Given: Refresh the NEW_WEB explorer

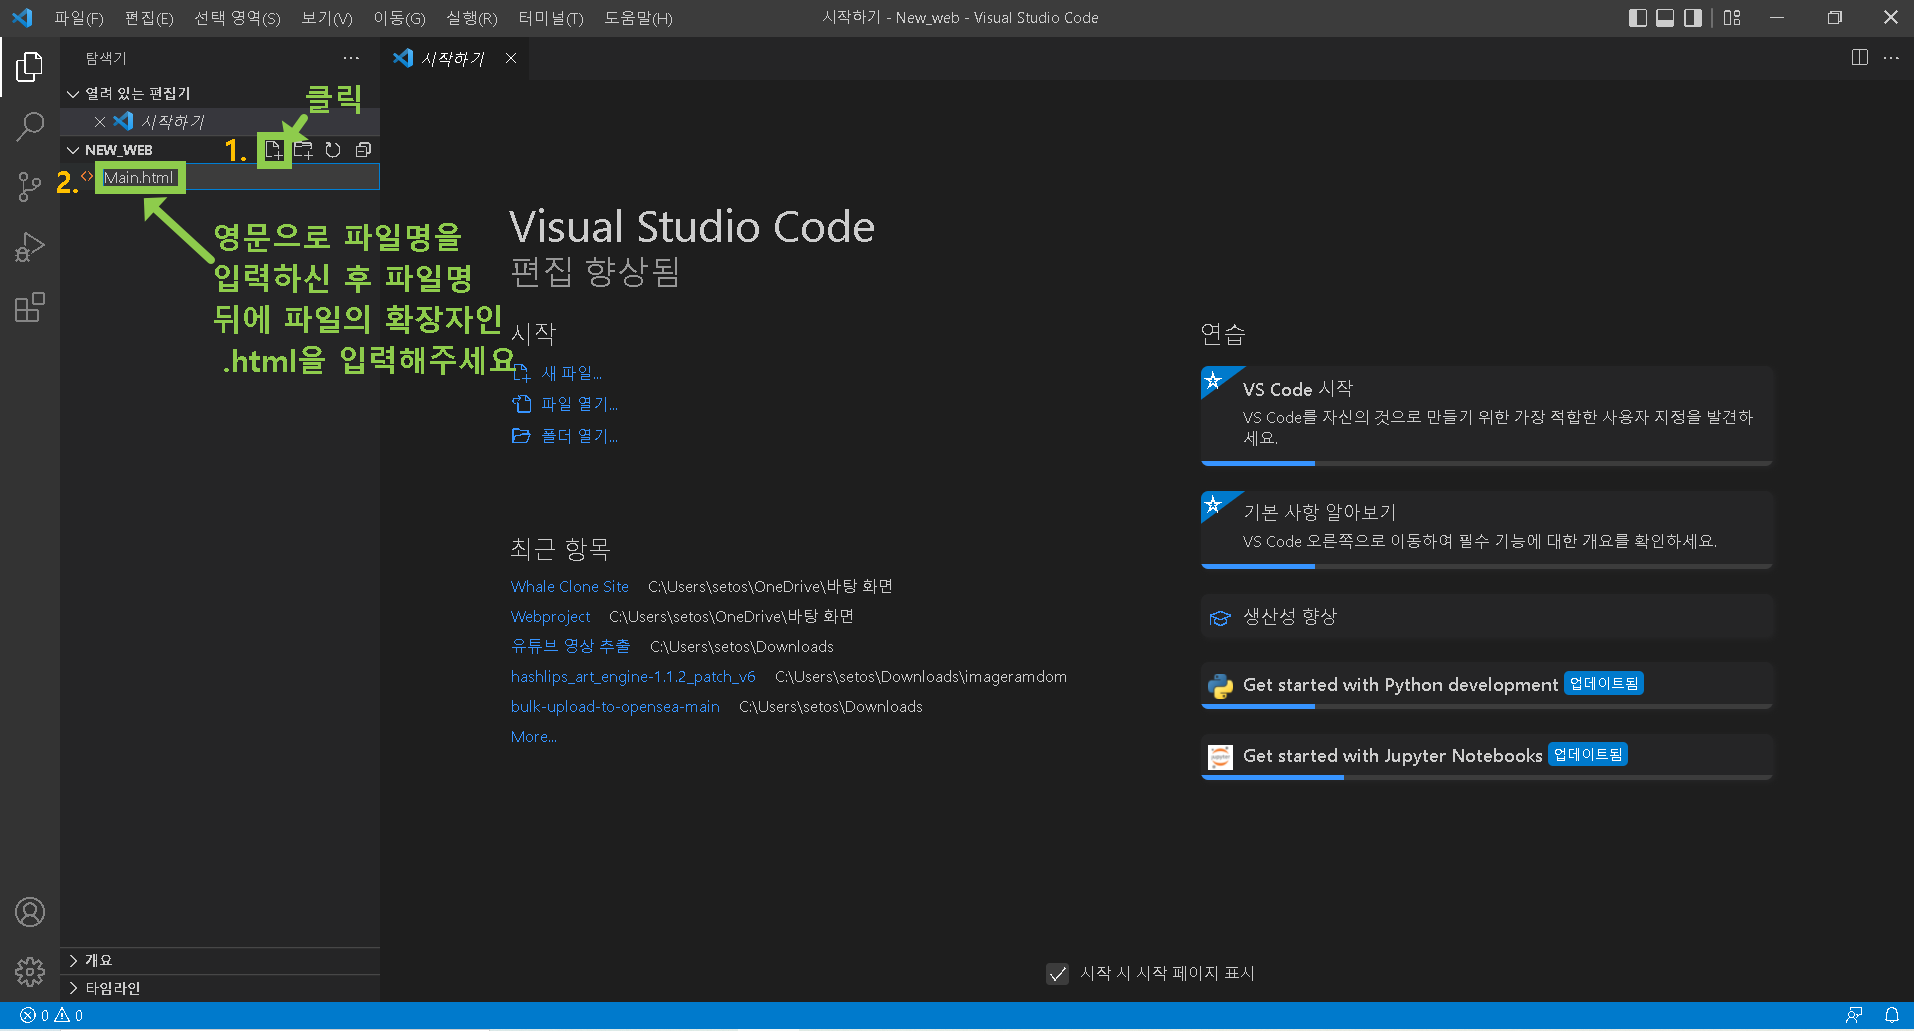Looking at the screenshot, I should point(333,150).
